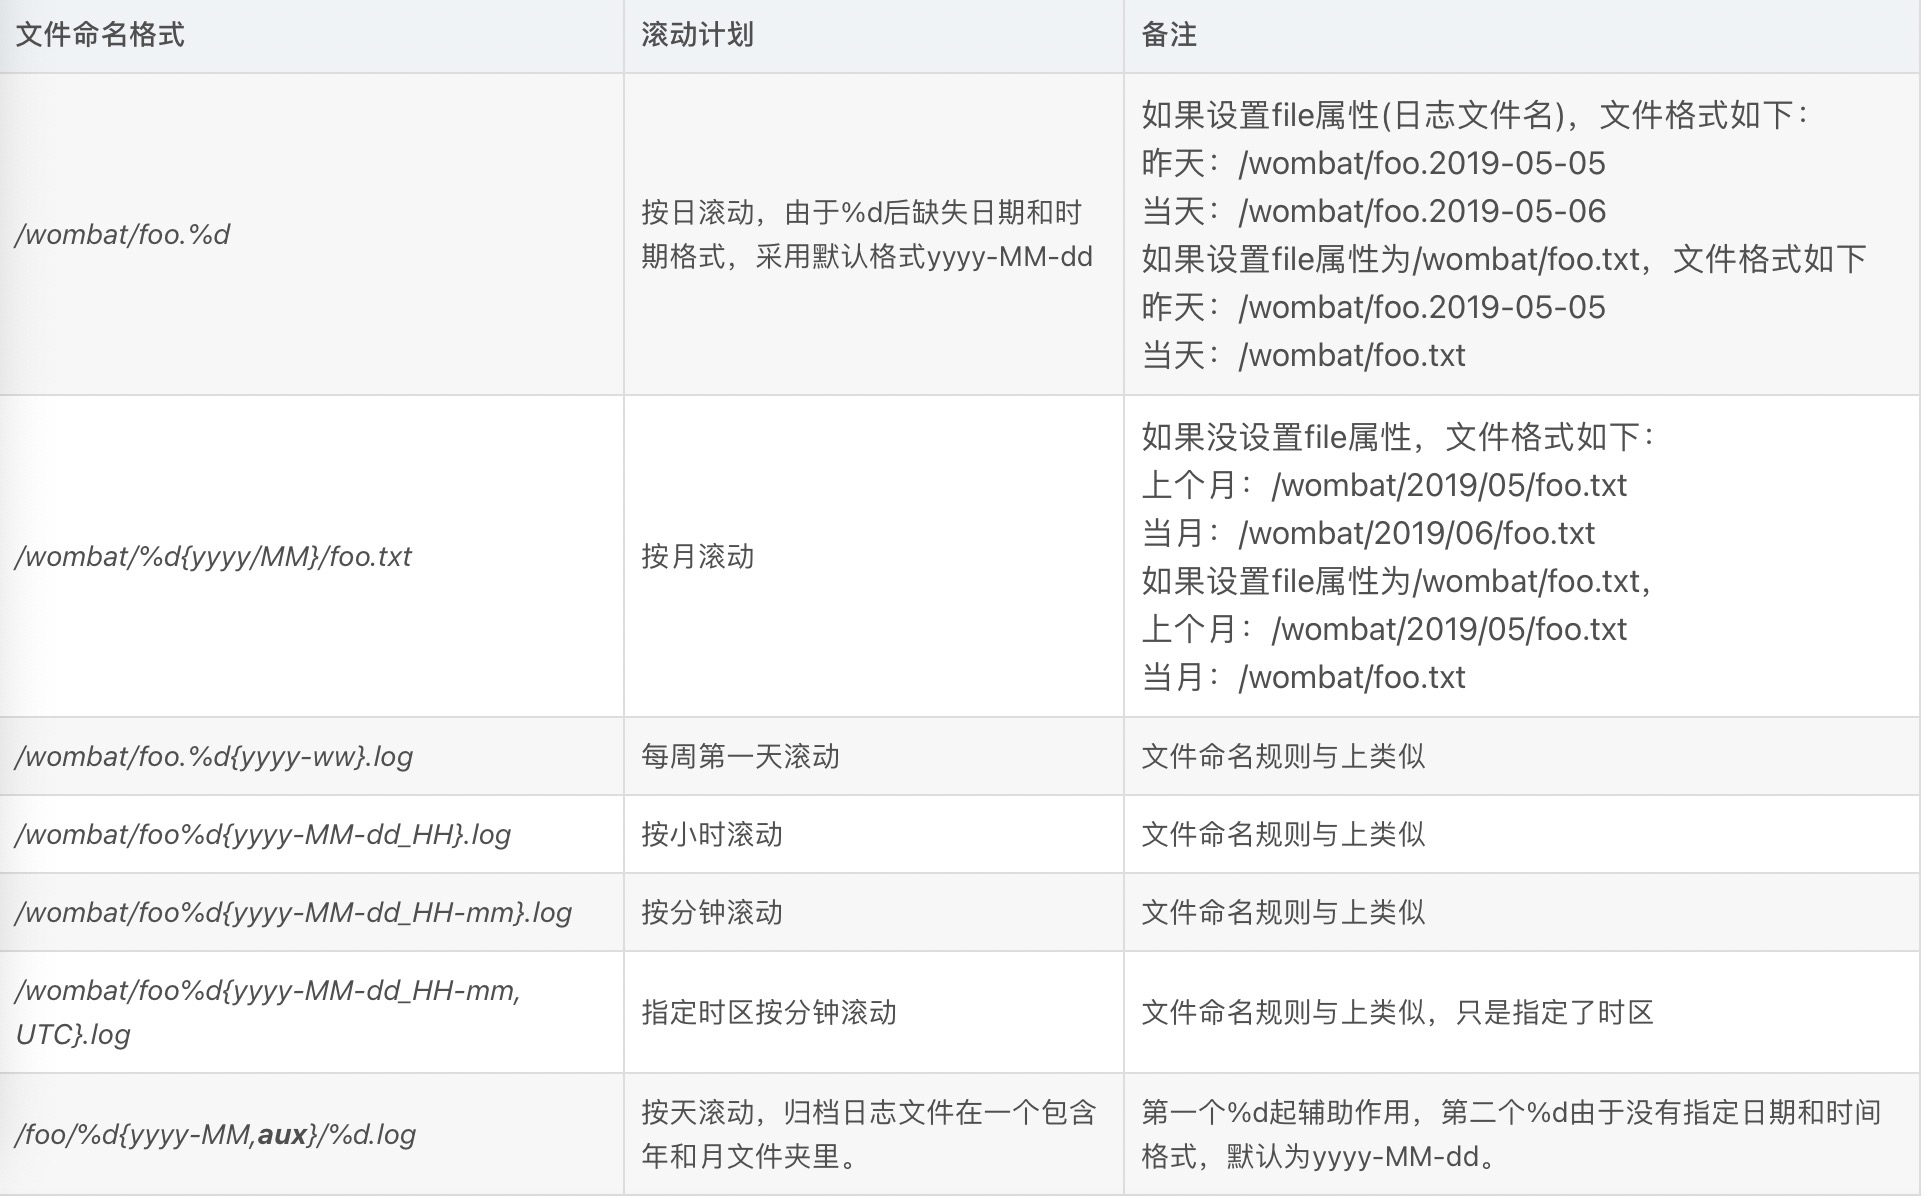The width and height of the screenshot is (1926, 1196).
Task: Click the bold aux keyword in last row
Action: (x=282, y=1134)
